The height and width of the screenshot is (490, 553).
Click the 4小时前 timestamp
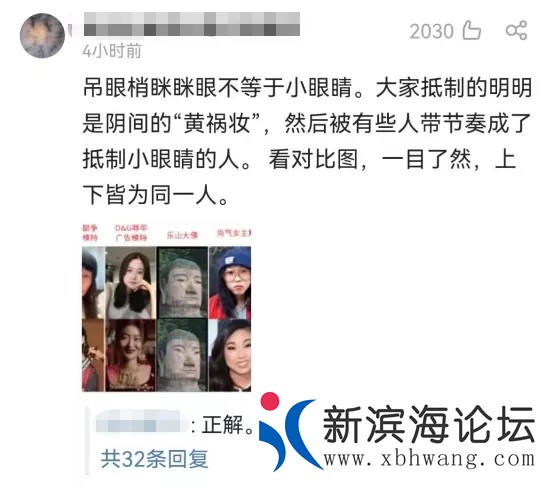coord(112,52)
